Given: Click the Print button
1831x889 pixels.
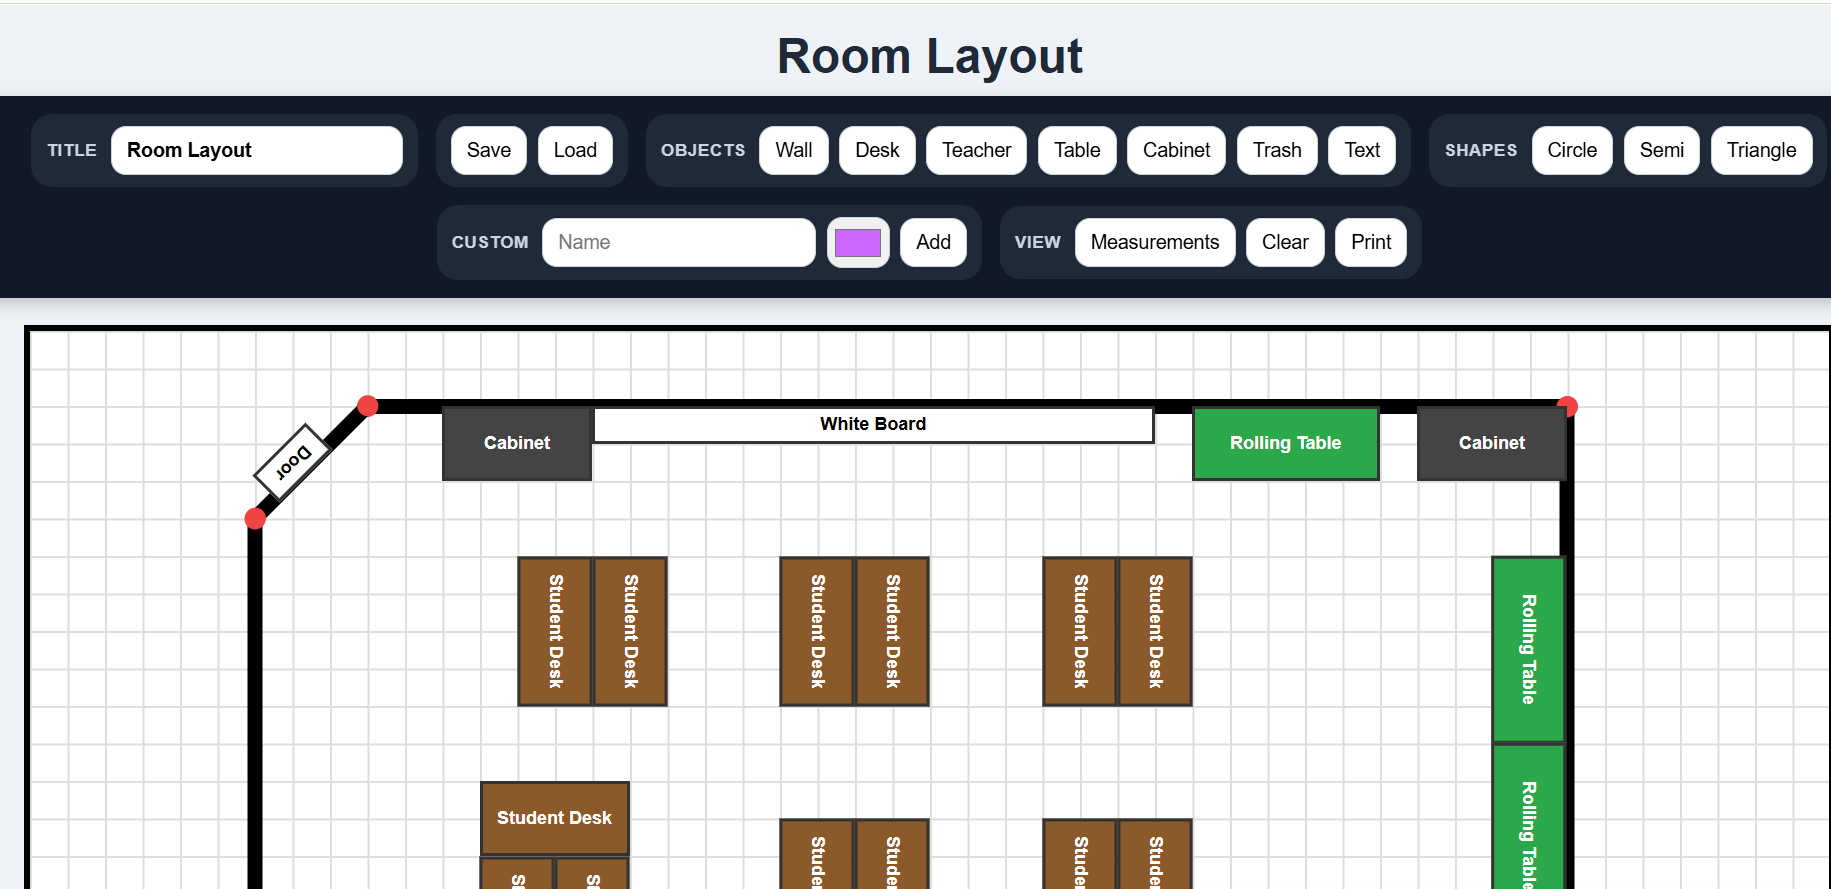Looking at the screenshot, I should pos(1371,242).
